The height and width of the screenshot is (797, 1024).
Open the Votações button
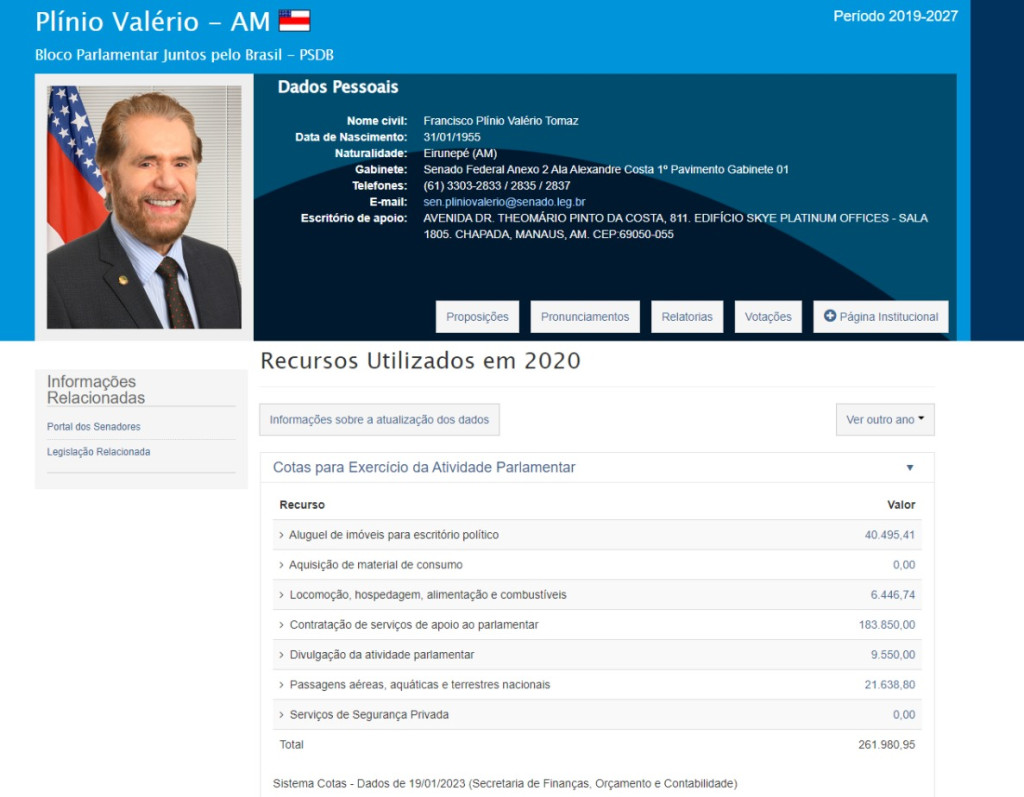click(x=768, y=317)
